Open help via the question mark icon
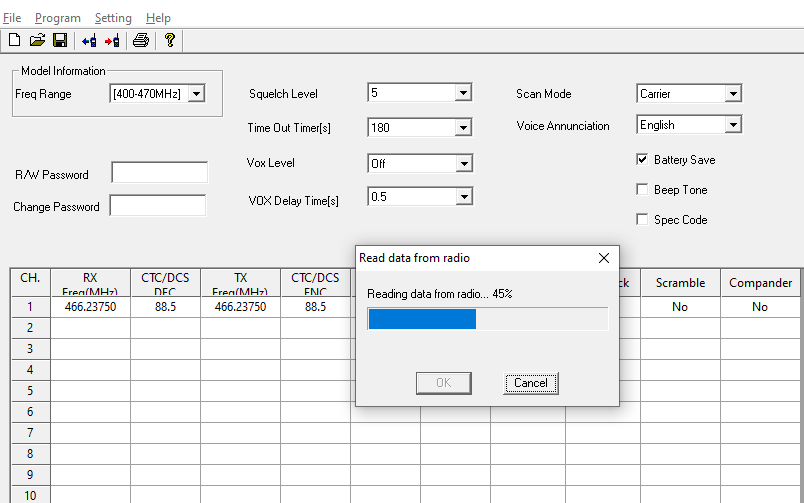 pos(170,40)
